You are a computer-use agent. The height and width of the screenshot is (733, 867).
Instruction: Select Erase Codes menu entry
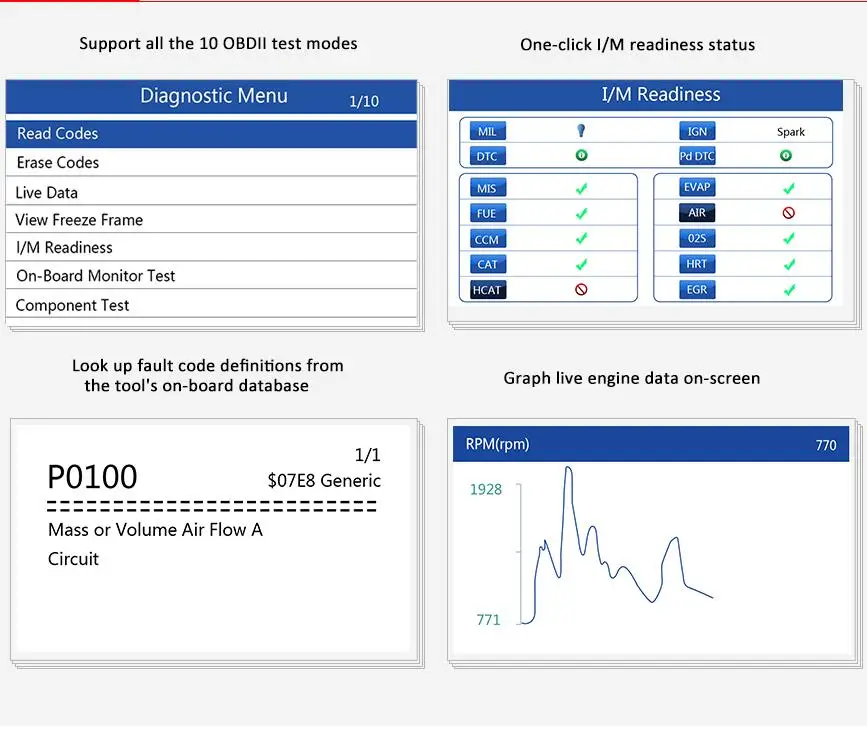(211, 163)
